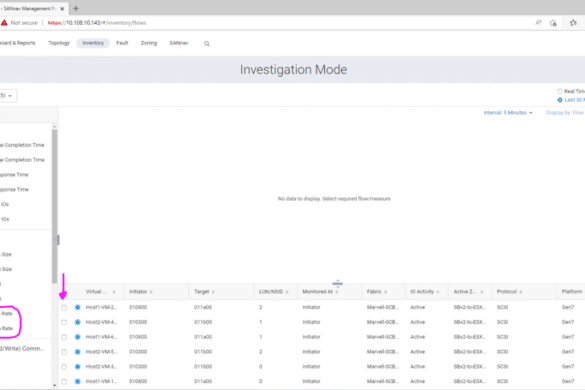Select the Real Time radio button
Viewport: 585px width, 390px height.
560,91
